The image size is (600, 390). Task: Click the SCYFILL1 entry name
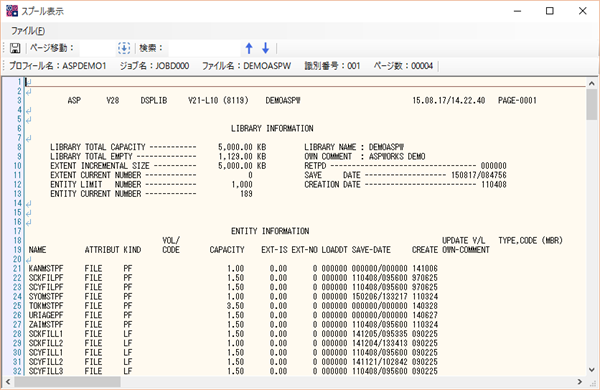tap(46, 352)
